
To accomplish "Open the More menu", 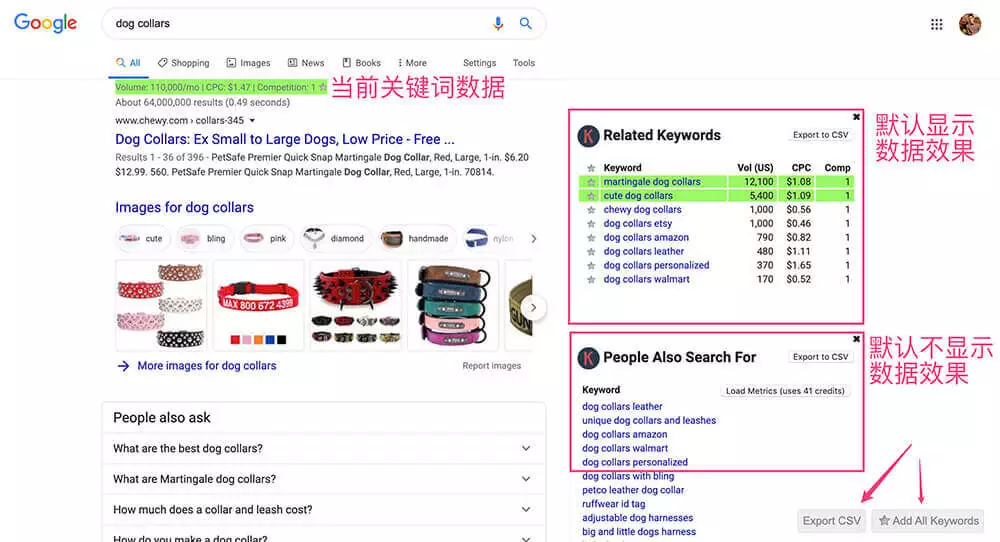I will pyautogui.click(x=412, y=62).
